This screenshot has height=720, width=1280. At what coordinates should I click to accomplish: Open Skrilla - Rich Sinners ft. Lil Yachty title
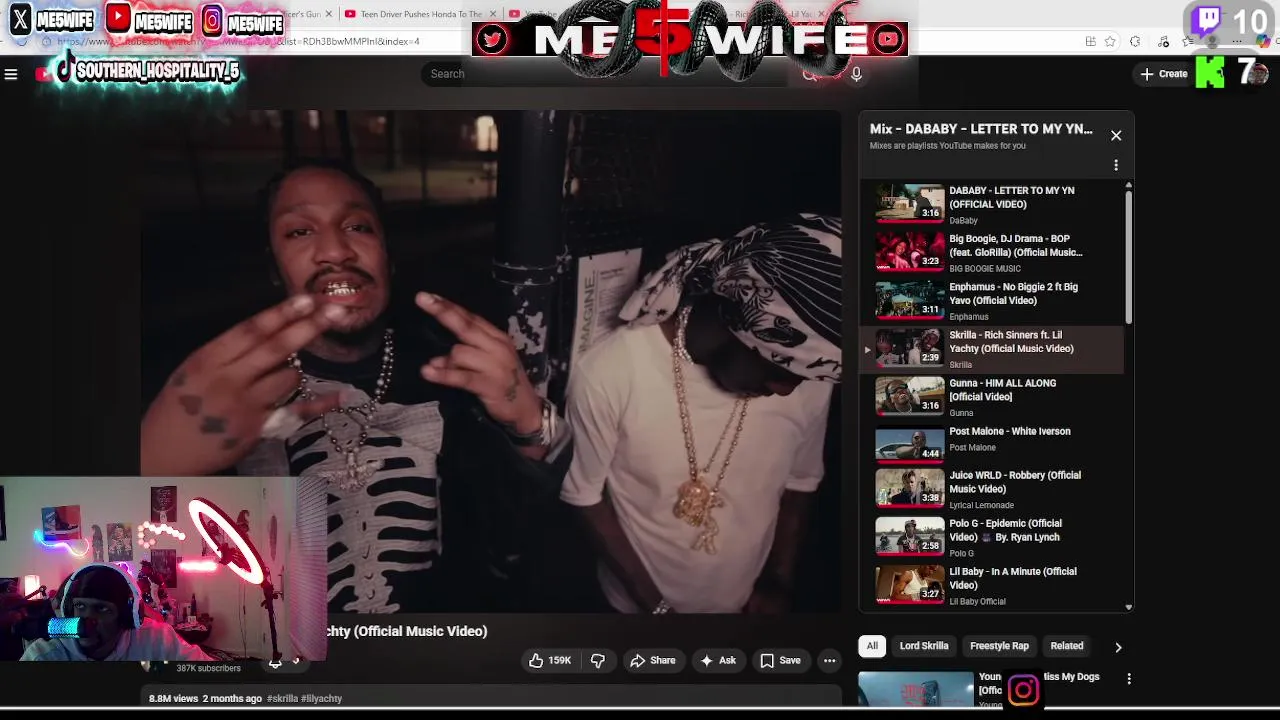(x=1011, y=342)
